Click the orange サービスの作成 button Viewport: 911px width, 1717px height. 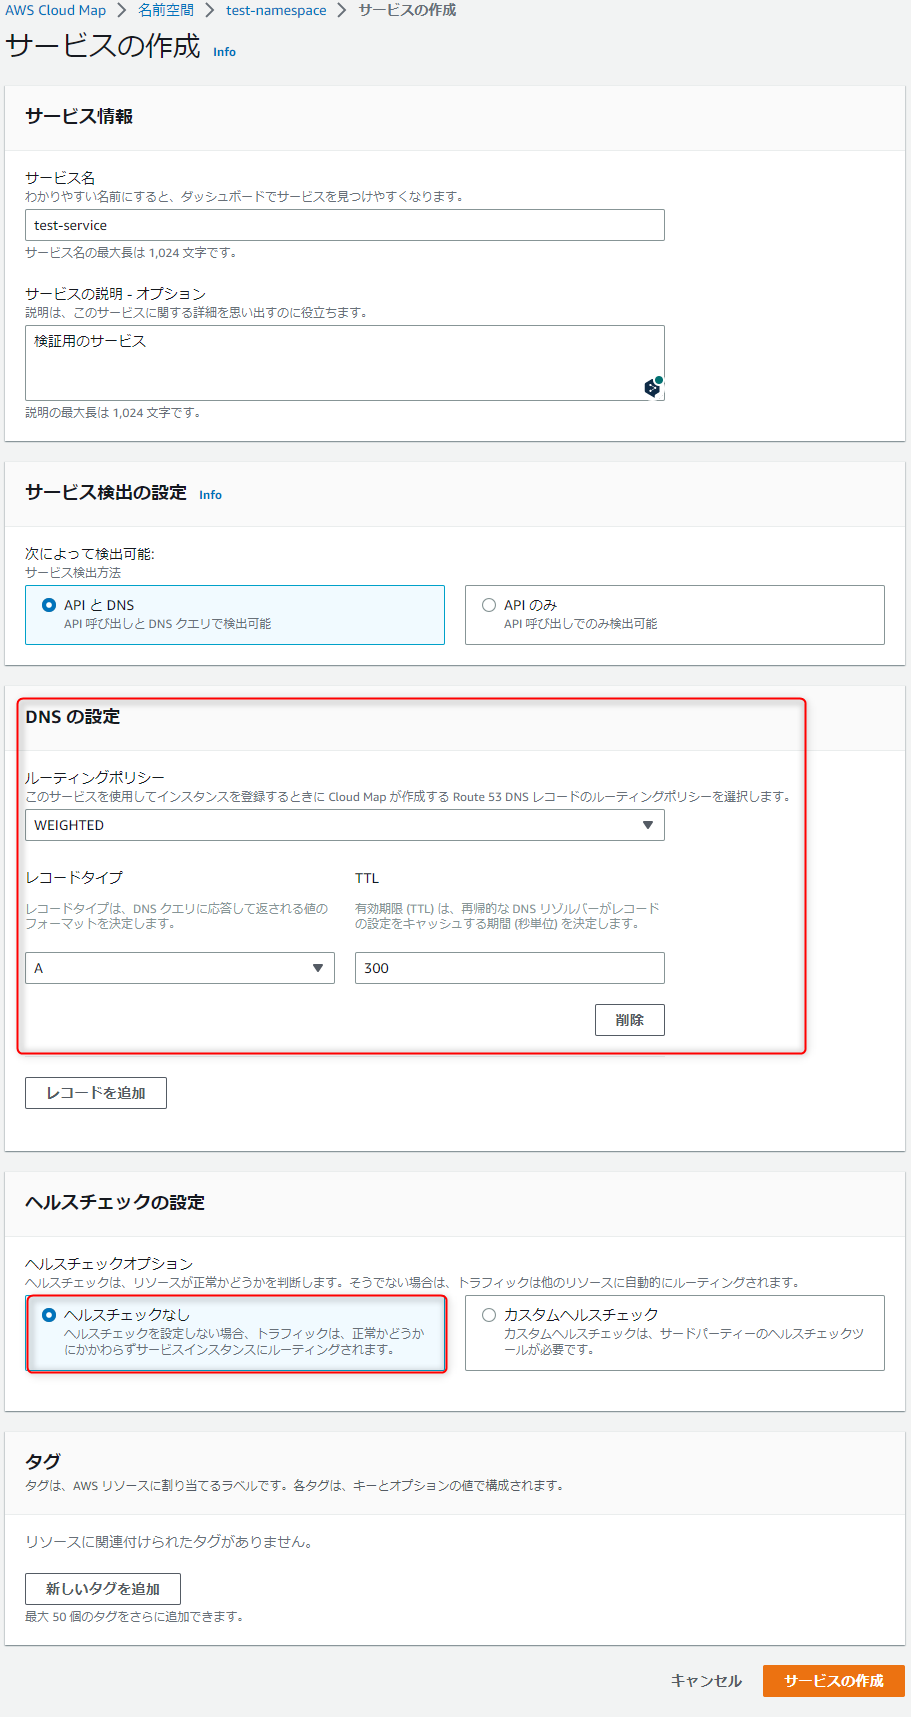[834, 1681]
